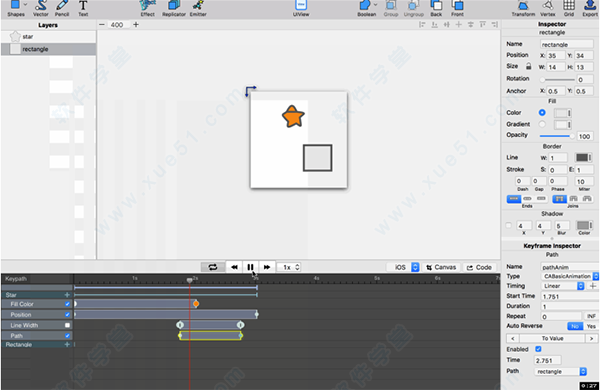
Task: Open the Vertex tool
Action: tap(548, 8)
